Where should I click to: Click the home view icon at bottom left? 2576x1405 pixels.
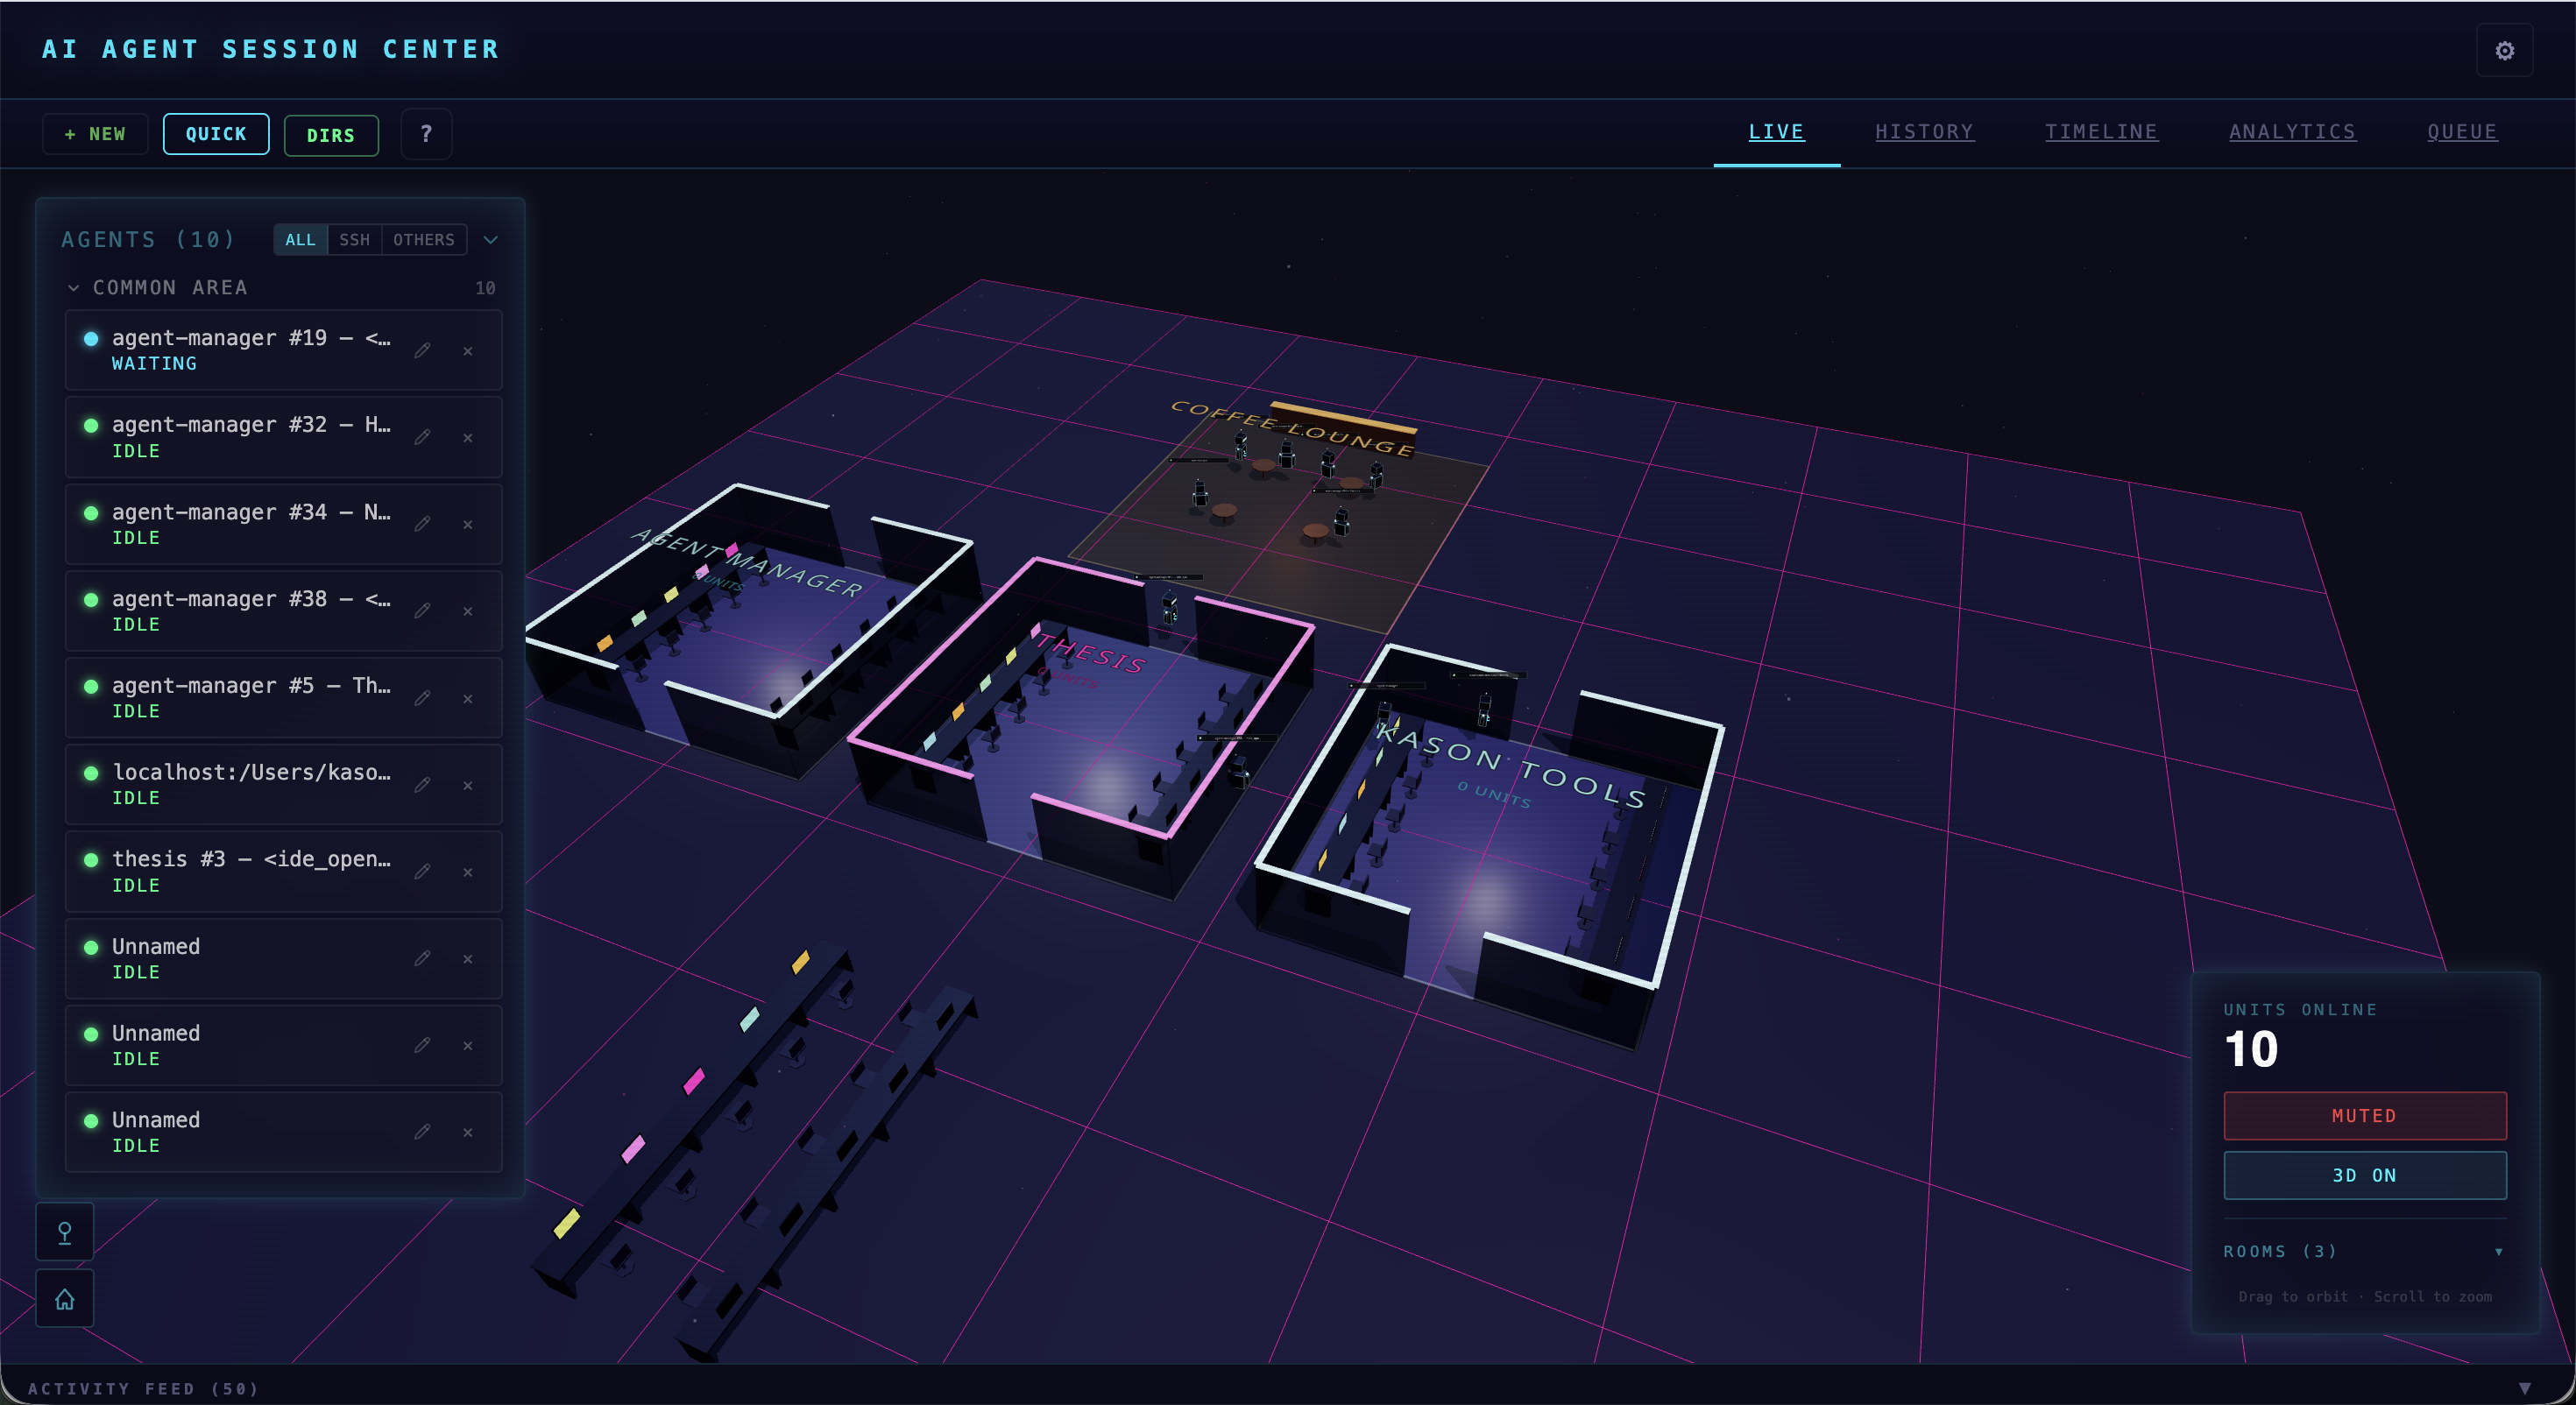tap(64, 1298)
